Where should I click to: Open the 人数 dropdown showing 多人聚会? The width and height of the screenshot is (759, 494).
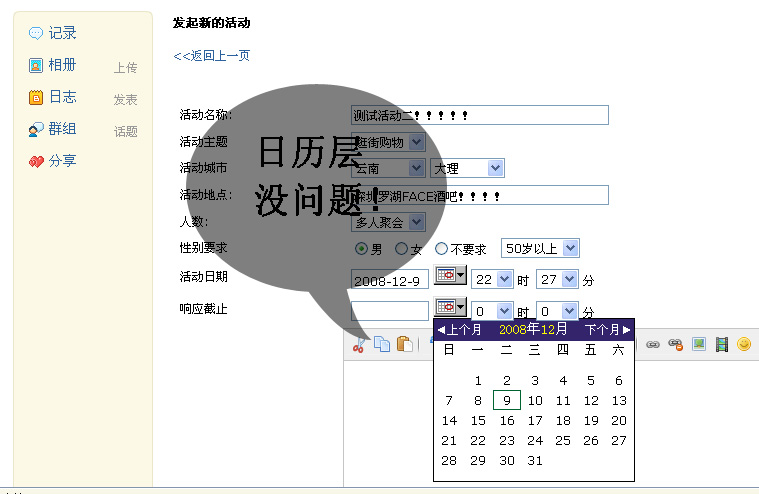pos(388,222)
